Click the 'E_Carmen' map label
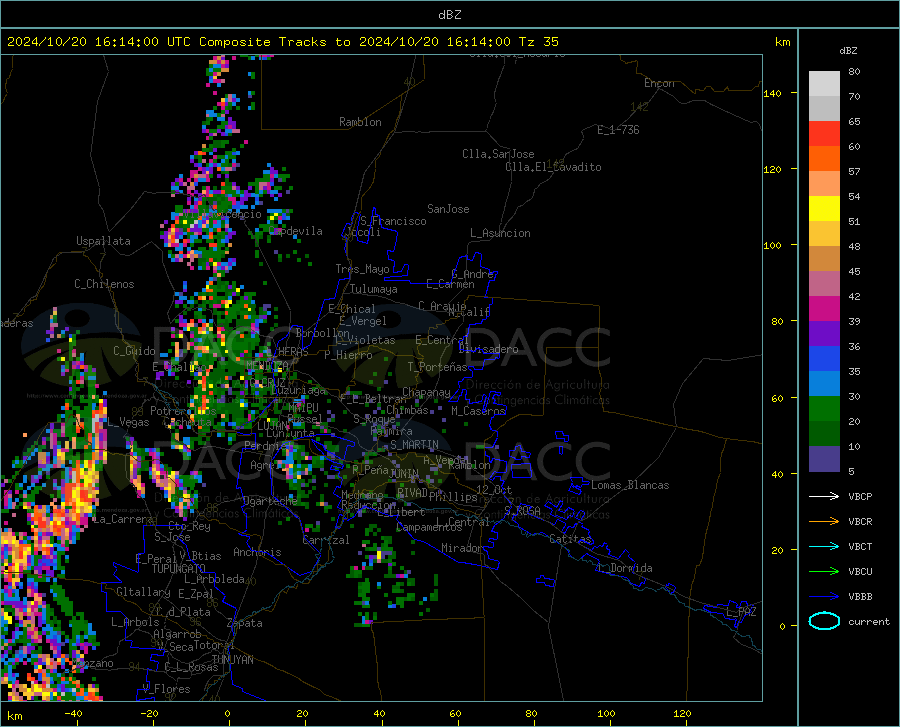 tap(450, 284)
